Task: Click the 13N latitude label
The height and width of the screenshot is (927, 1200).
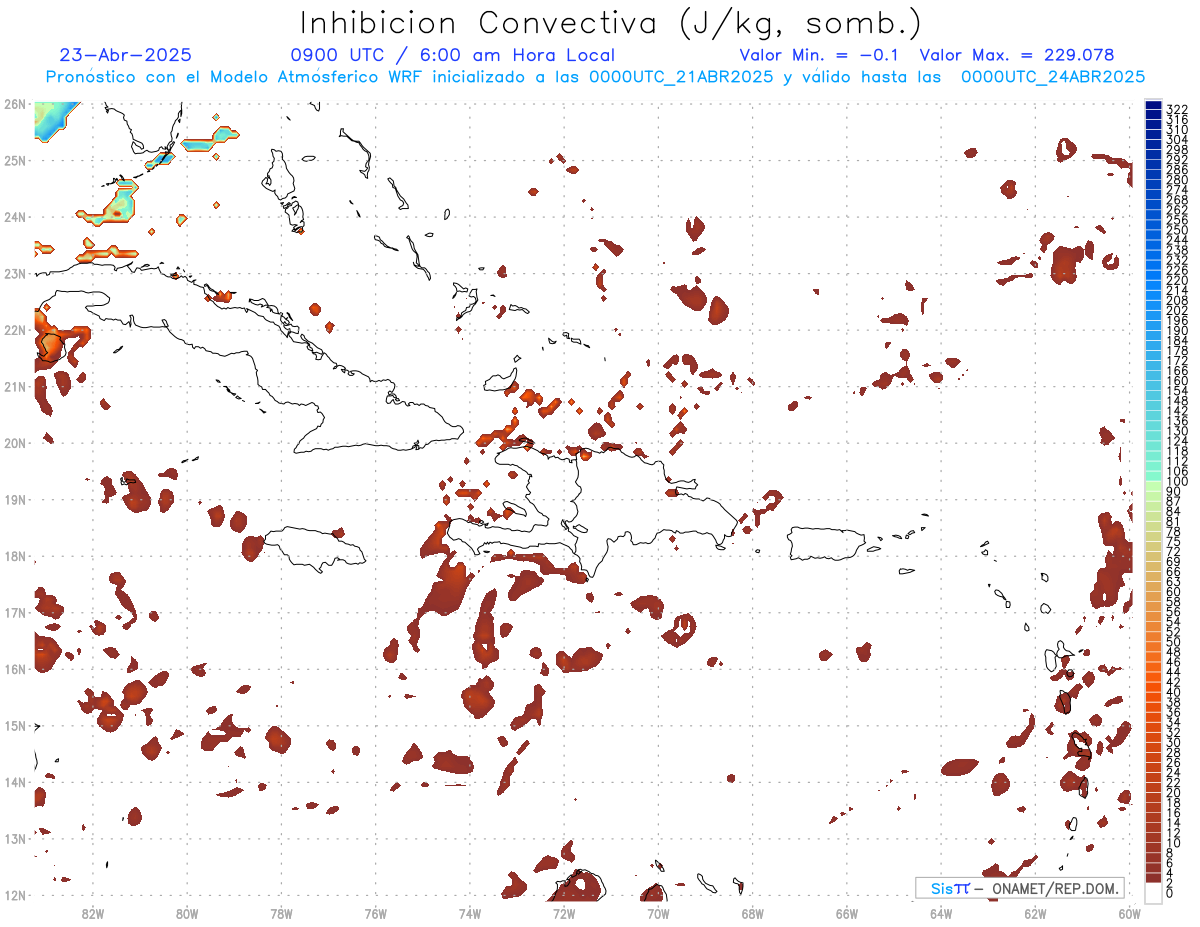Action: tap(14, 838)
